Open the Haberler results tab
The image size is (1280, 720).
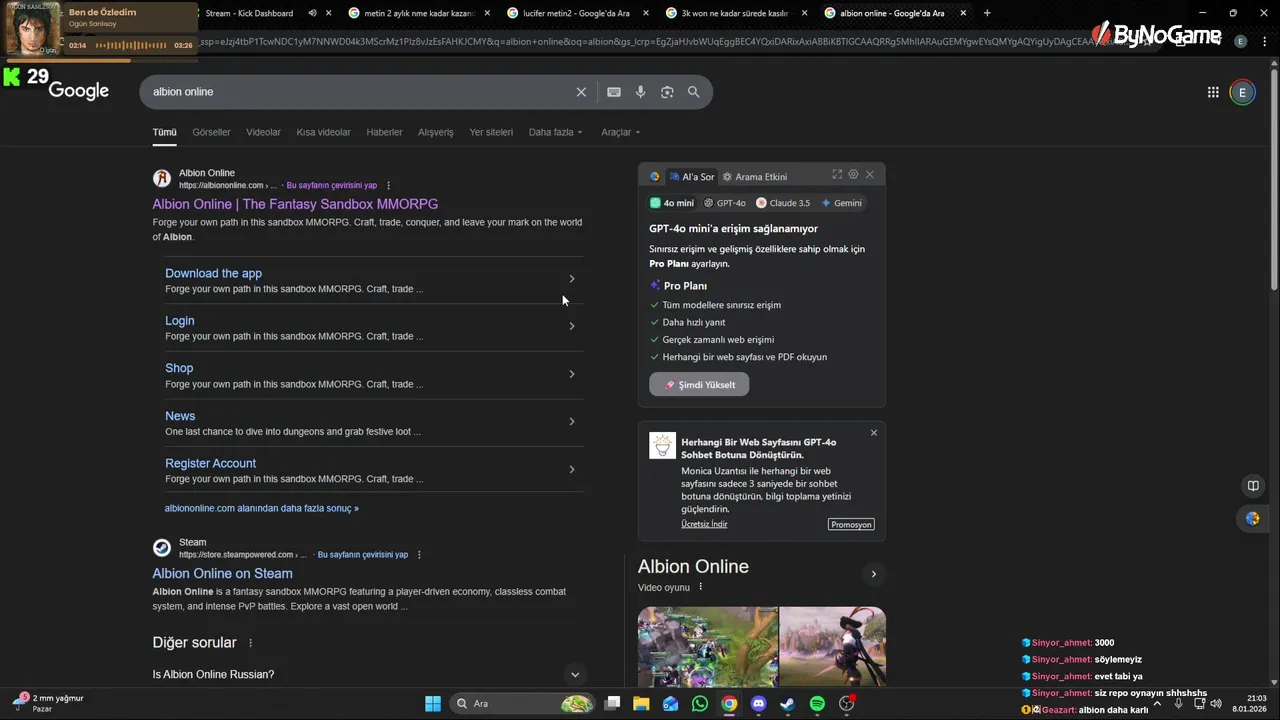[384, 132]
